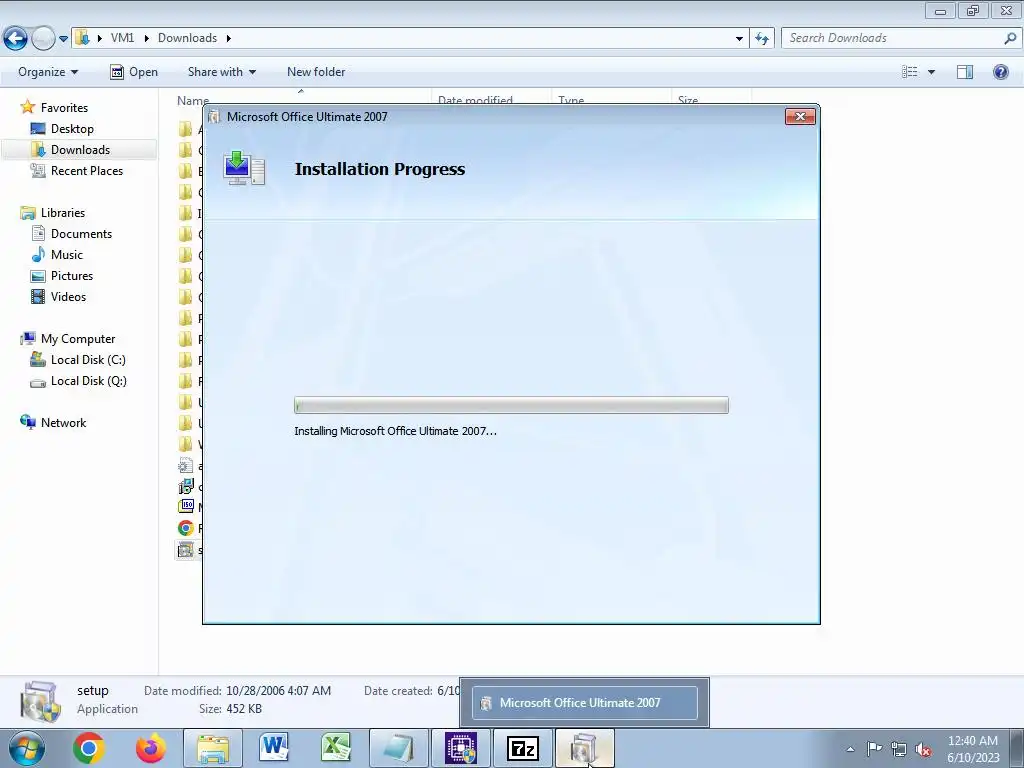Image resolution: width=1024 pixels, height=768 pixels.
Task: Open Microsoft Word from the taskbar
Action: (274, 748)
